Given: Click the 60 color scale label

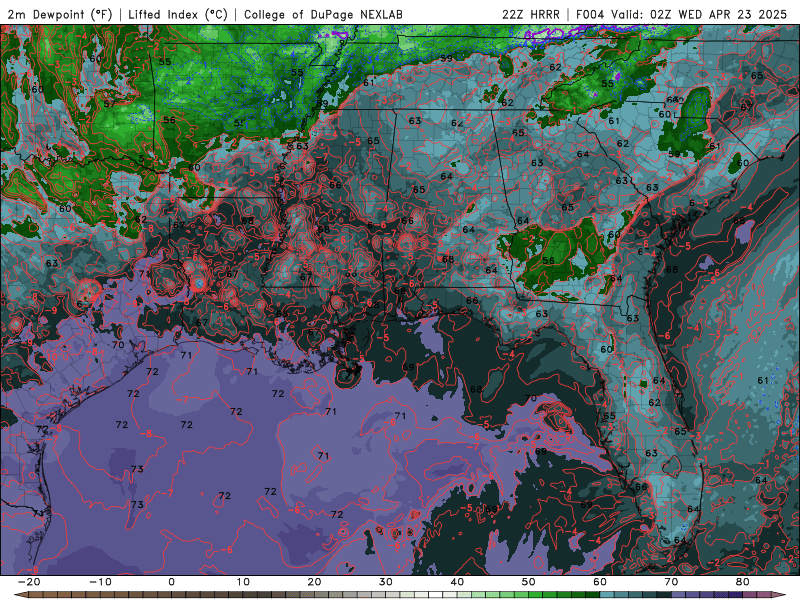Looking at the screenshot, I should click(x=600, y=582).
